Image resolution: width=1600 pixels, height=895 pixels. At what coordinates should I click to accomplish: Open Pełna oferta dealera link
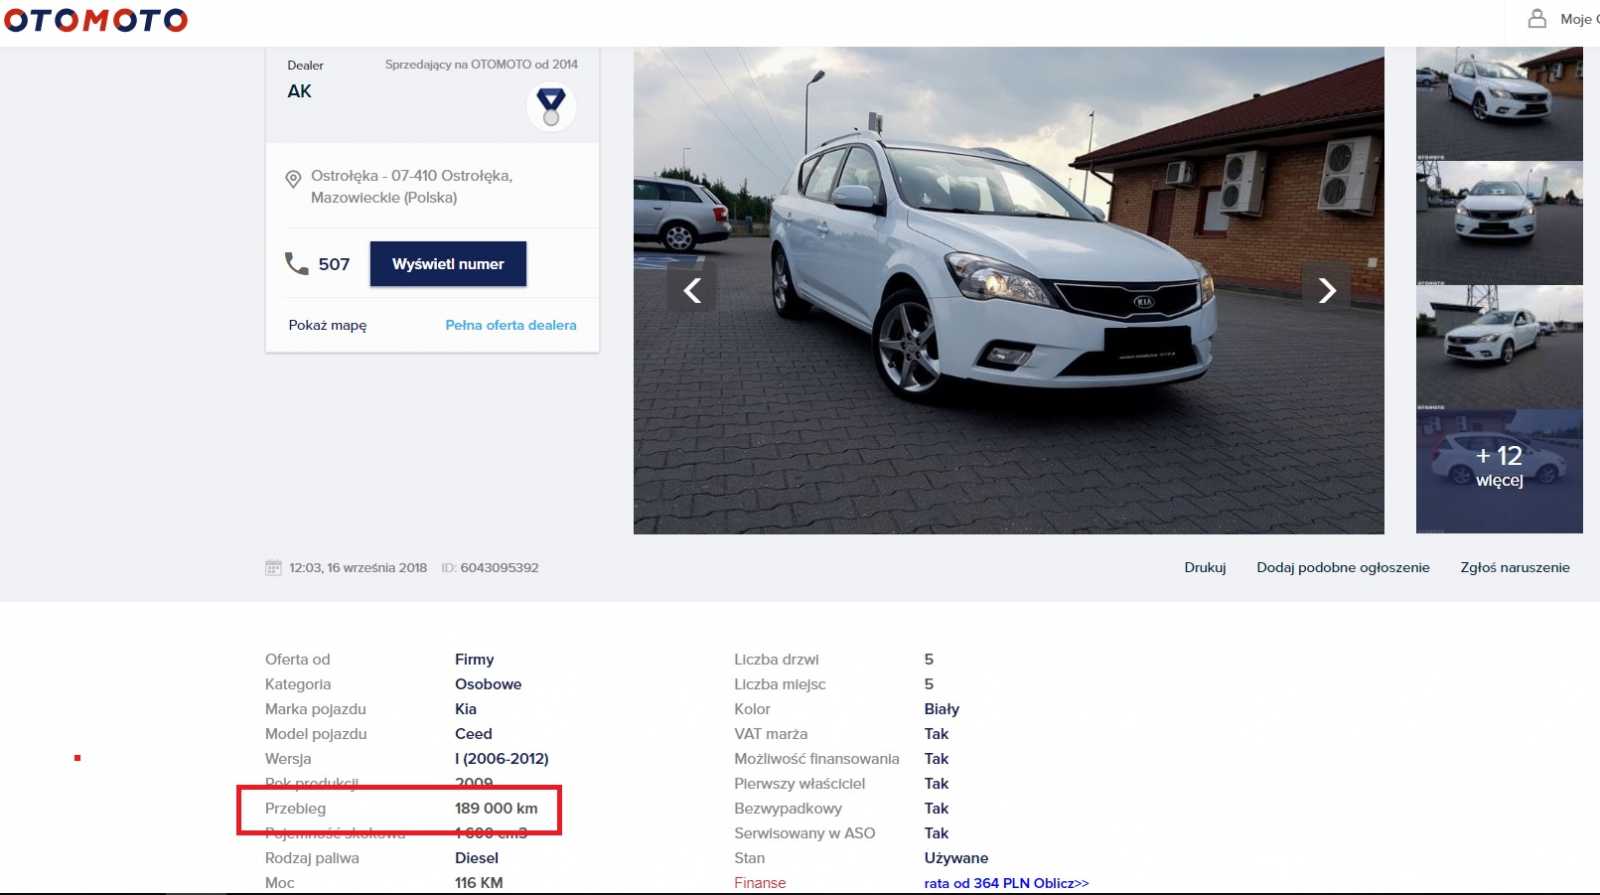coord(510,325)
